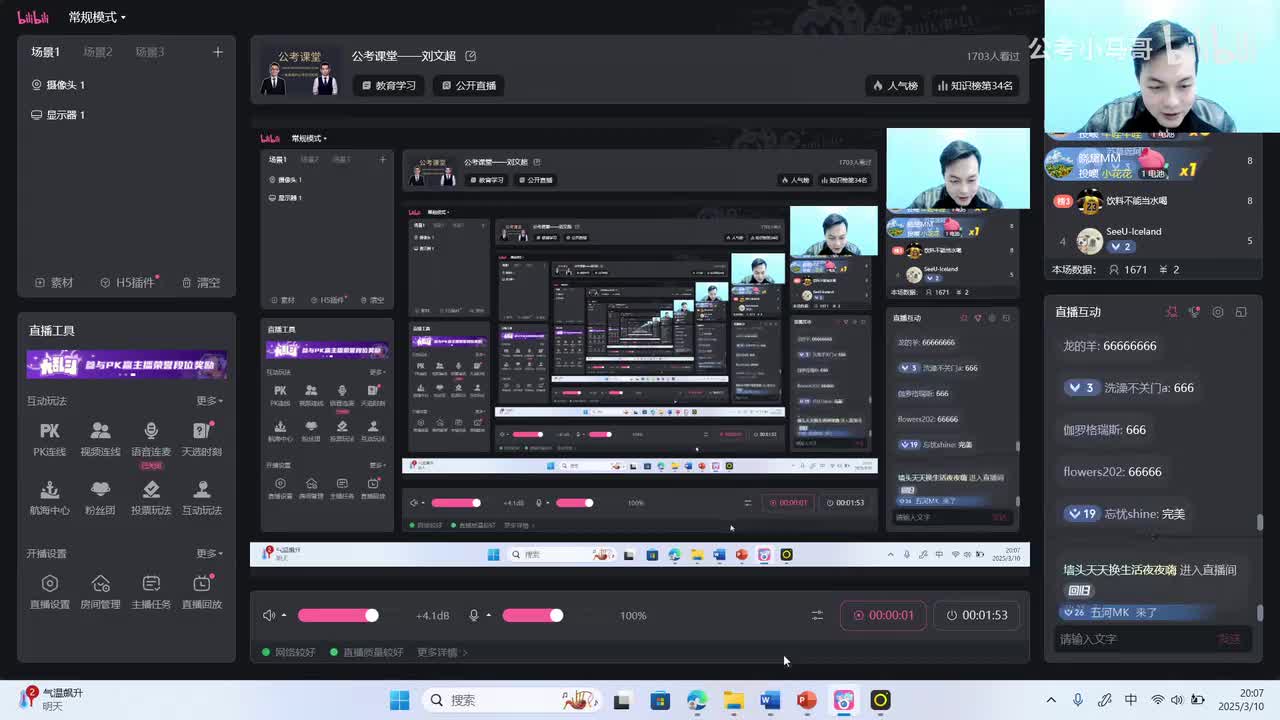The width and height of the screenshot is (1280, 720).
Task: Click 直播互动 chat scrollbar
Action: pos(1260,523)
